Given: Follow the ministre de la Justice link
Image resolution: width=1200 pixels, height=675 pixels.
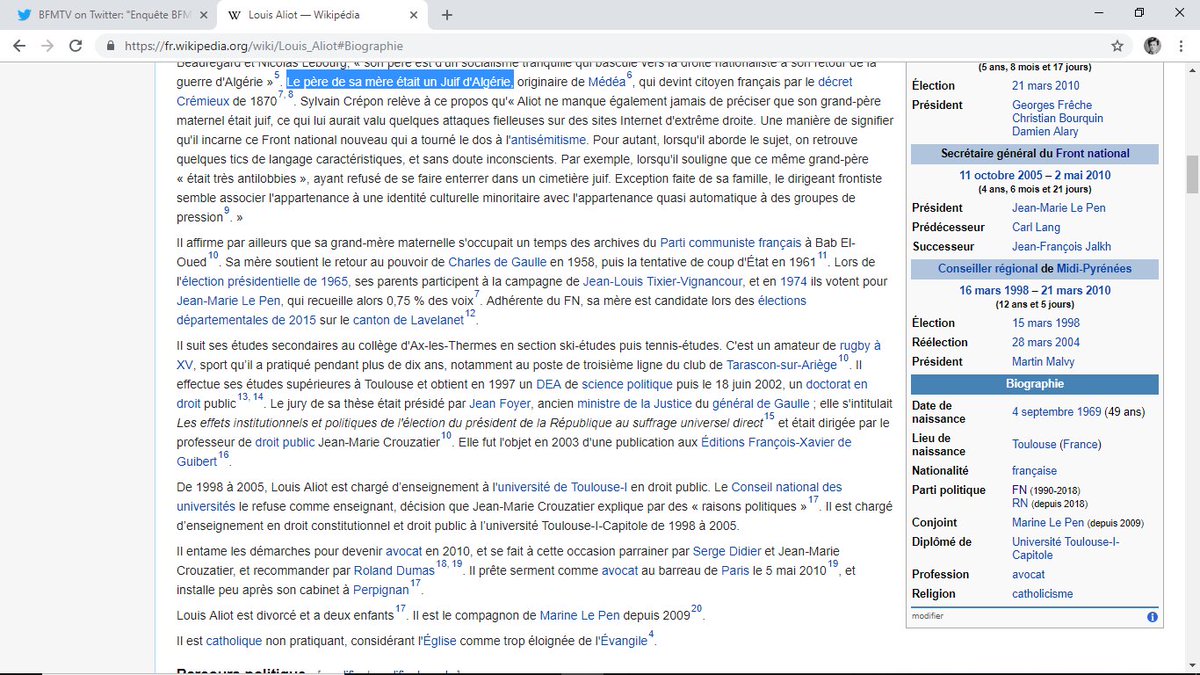Looking at the screenshot, I should pos(634,404).
